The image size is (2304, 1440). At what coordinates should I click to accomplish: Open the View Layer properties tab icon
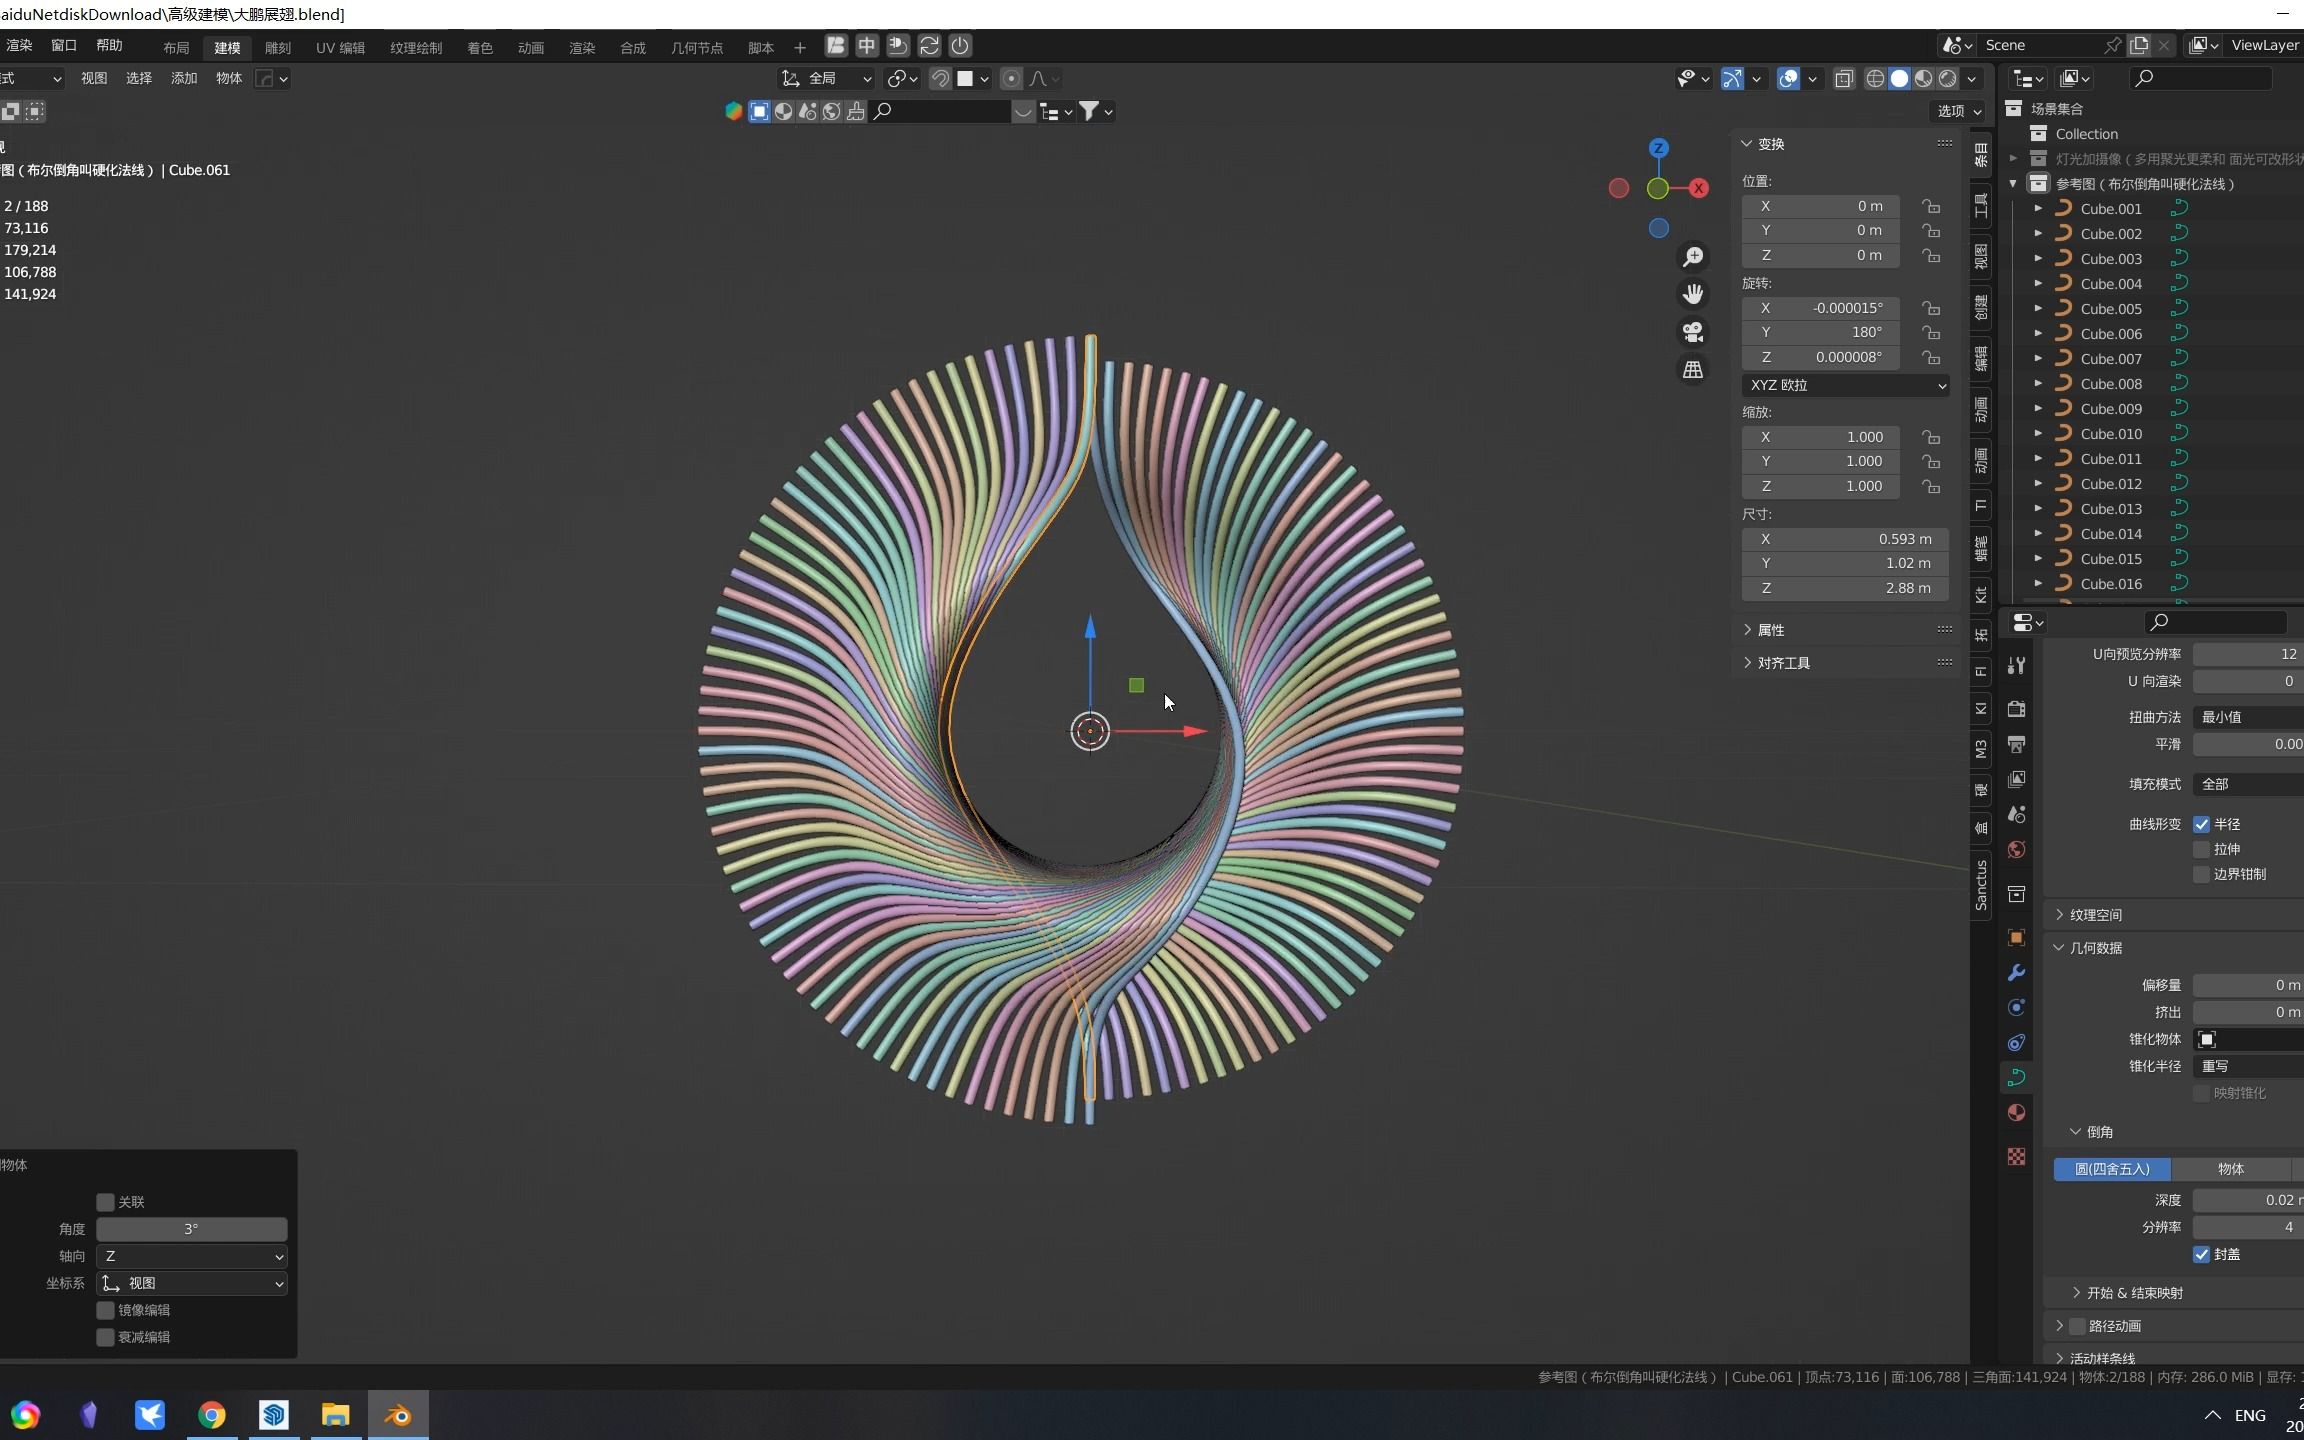point(2017,779)
